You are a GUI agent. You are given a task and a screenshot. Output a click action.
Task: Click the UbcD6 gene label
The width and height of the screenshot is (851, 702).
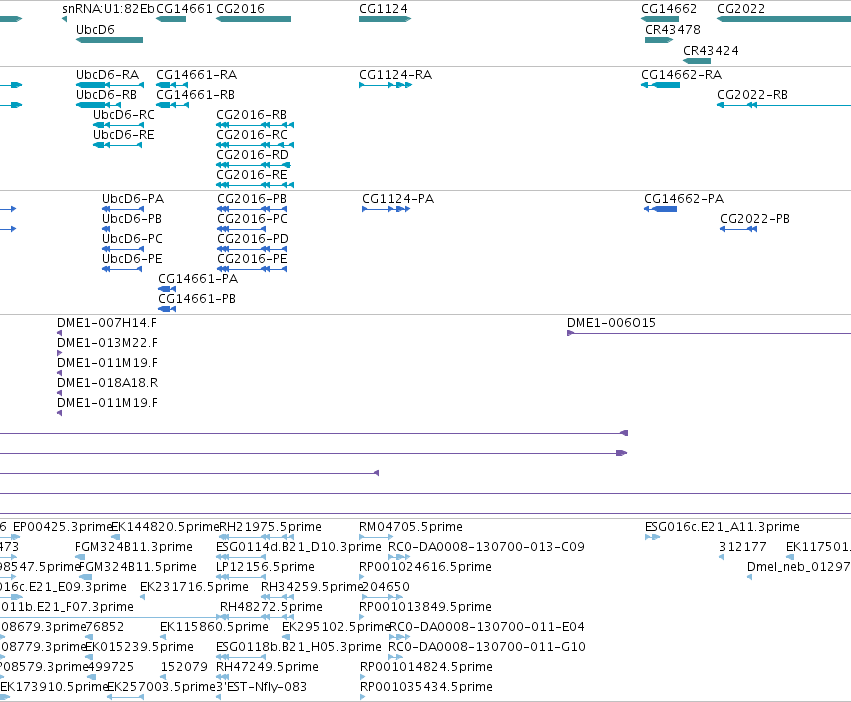click(x=96, y=29)
